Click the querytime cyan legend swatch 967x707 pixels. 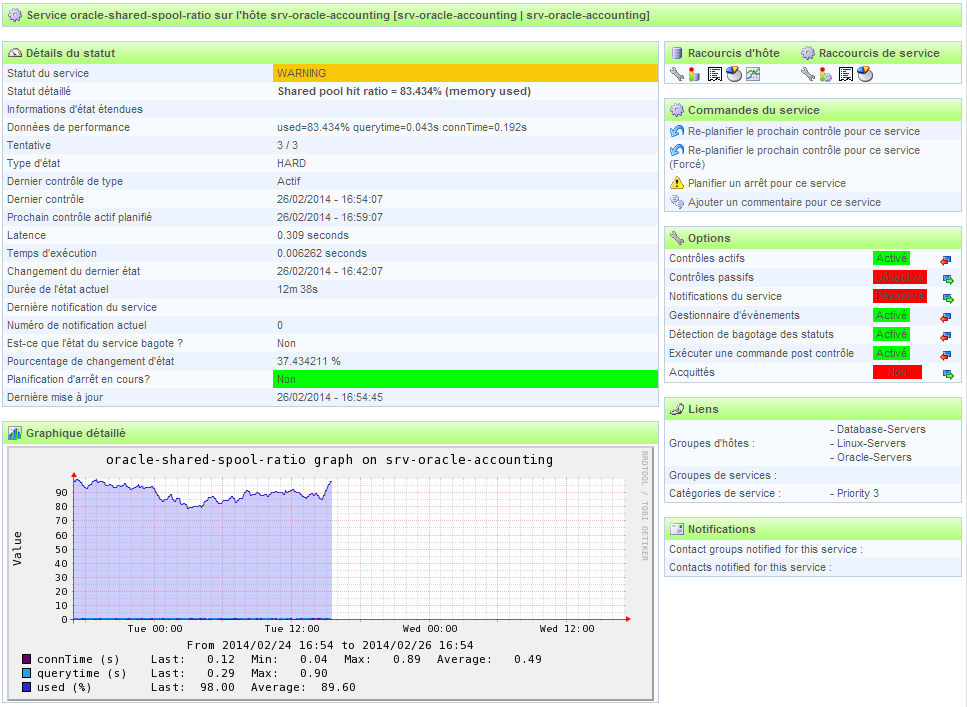point(27,673)
